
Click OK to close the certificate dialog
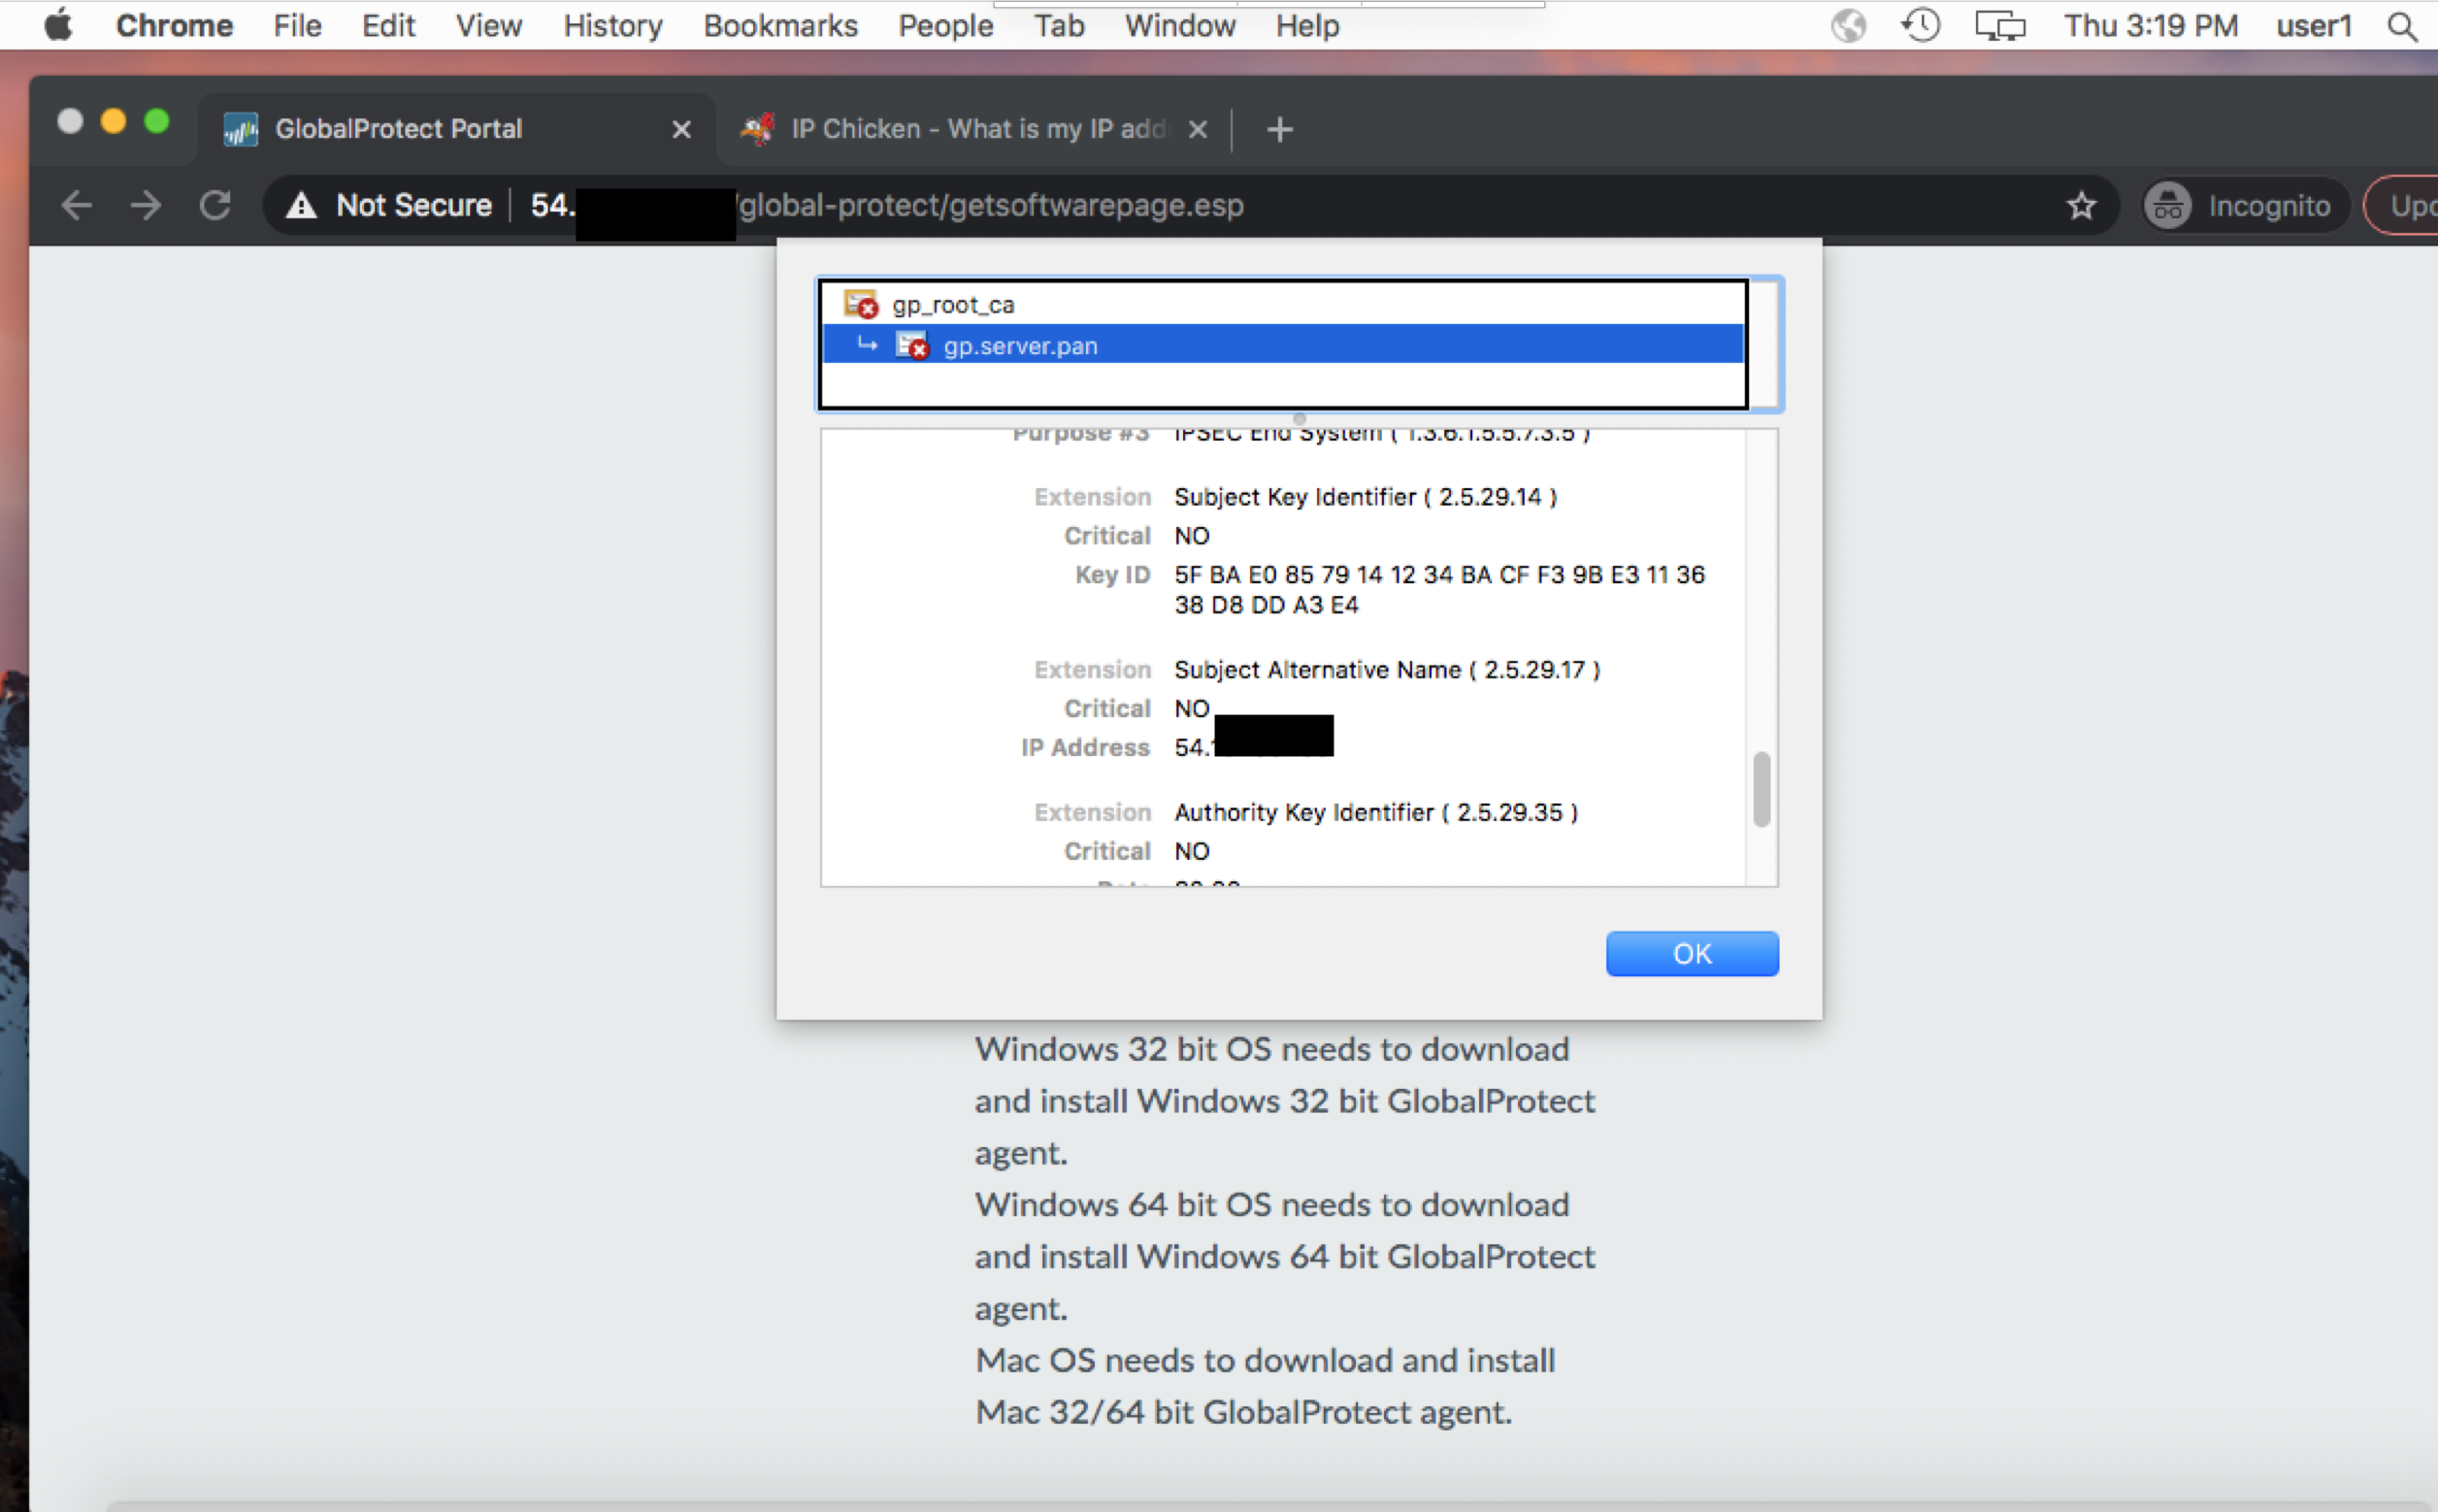(x=1691, y=953)
